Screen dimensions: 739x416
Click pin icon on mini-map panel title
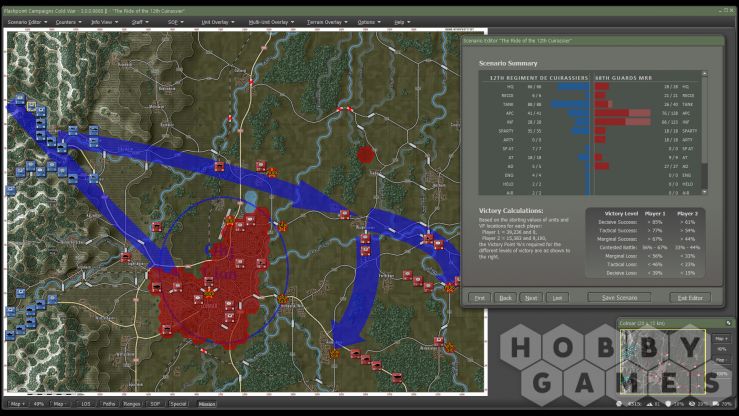729,323
